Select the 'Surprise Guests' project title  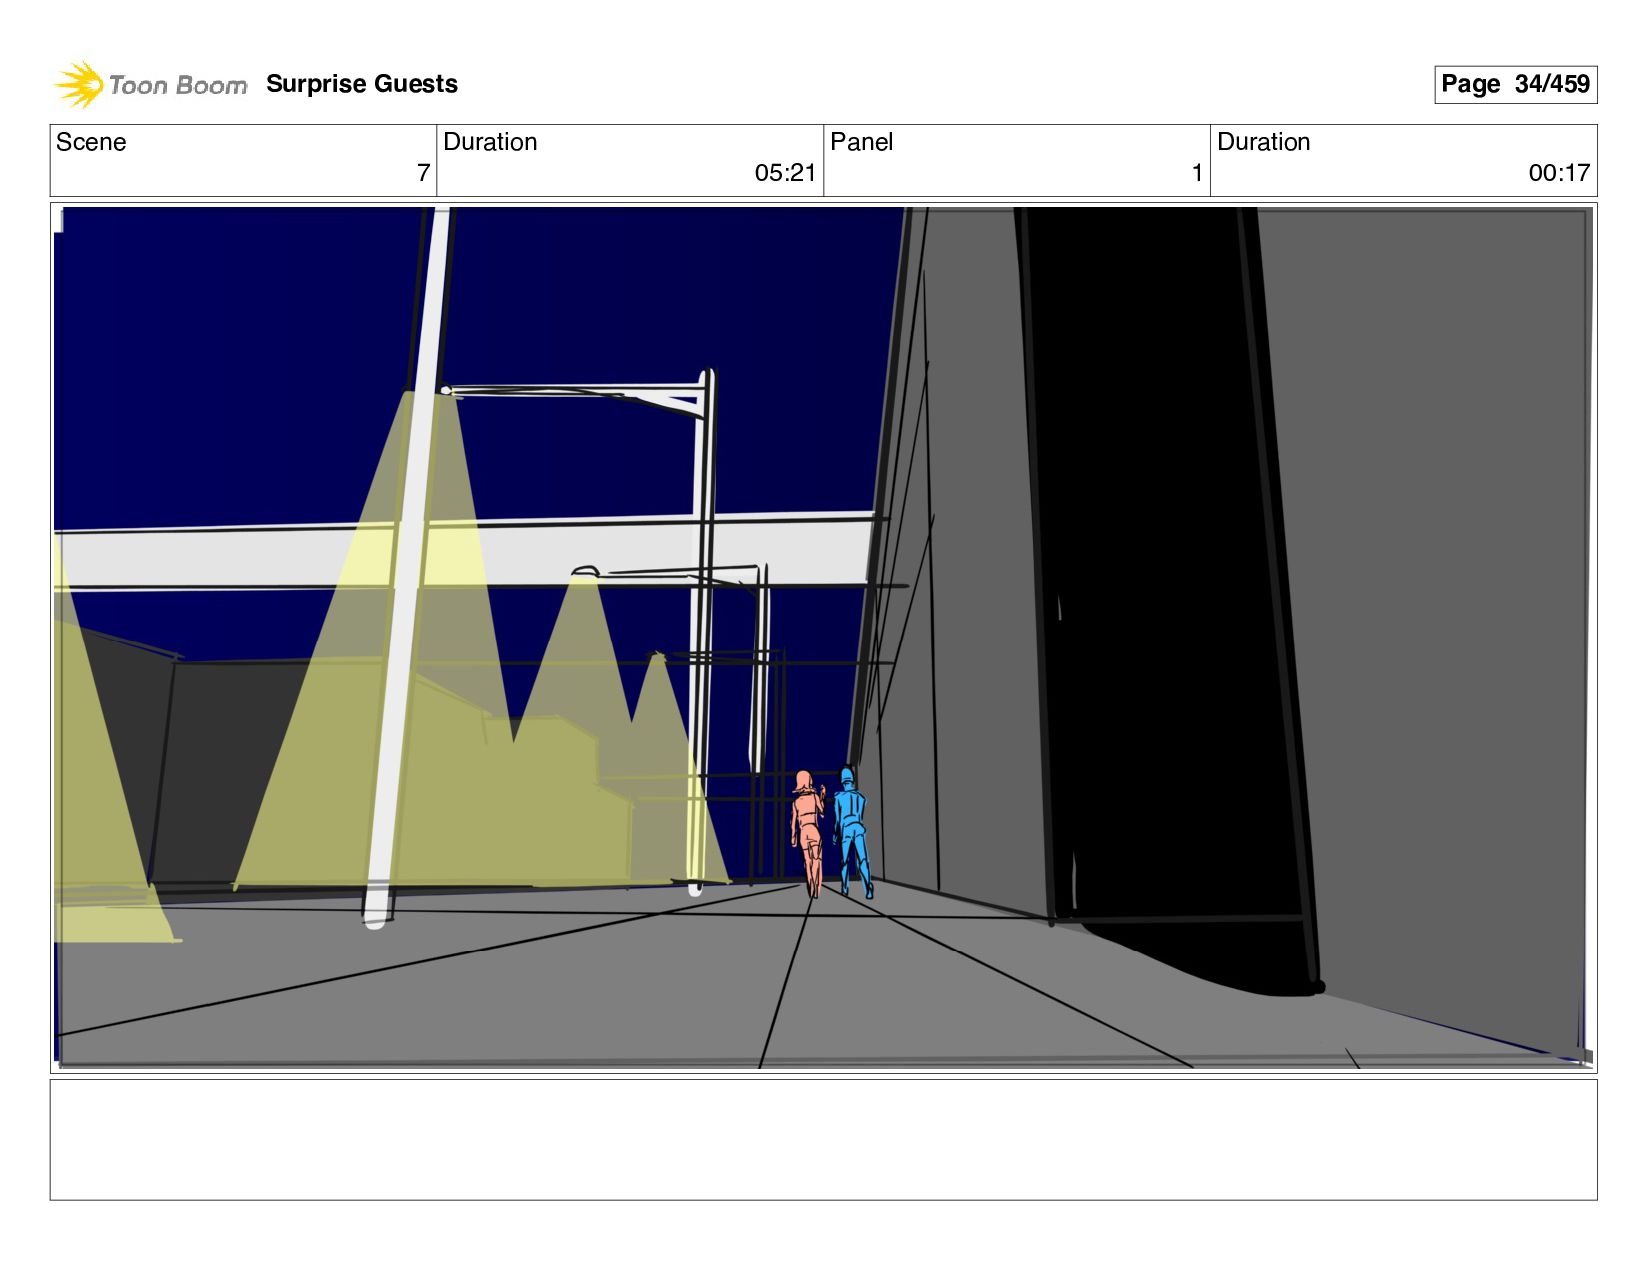click(x=362, y=84)
